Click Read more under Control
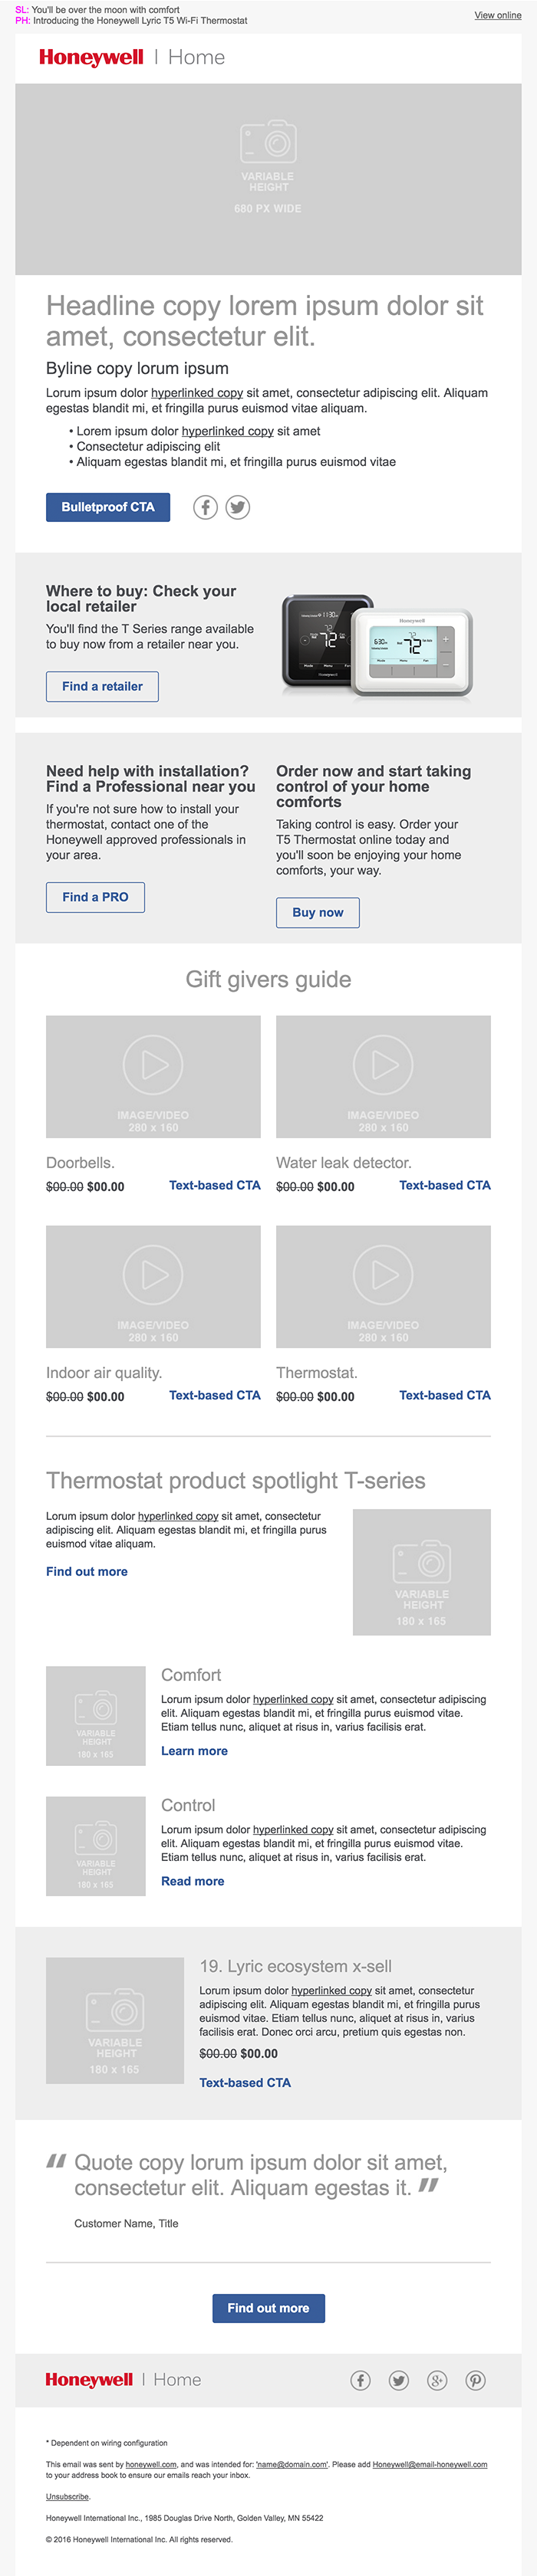The width and height of the screenshot is (537, 2576). [x=192, y=1881]
